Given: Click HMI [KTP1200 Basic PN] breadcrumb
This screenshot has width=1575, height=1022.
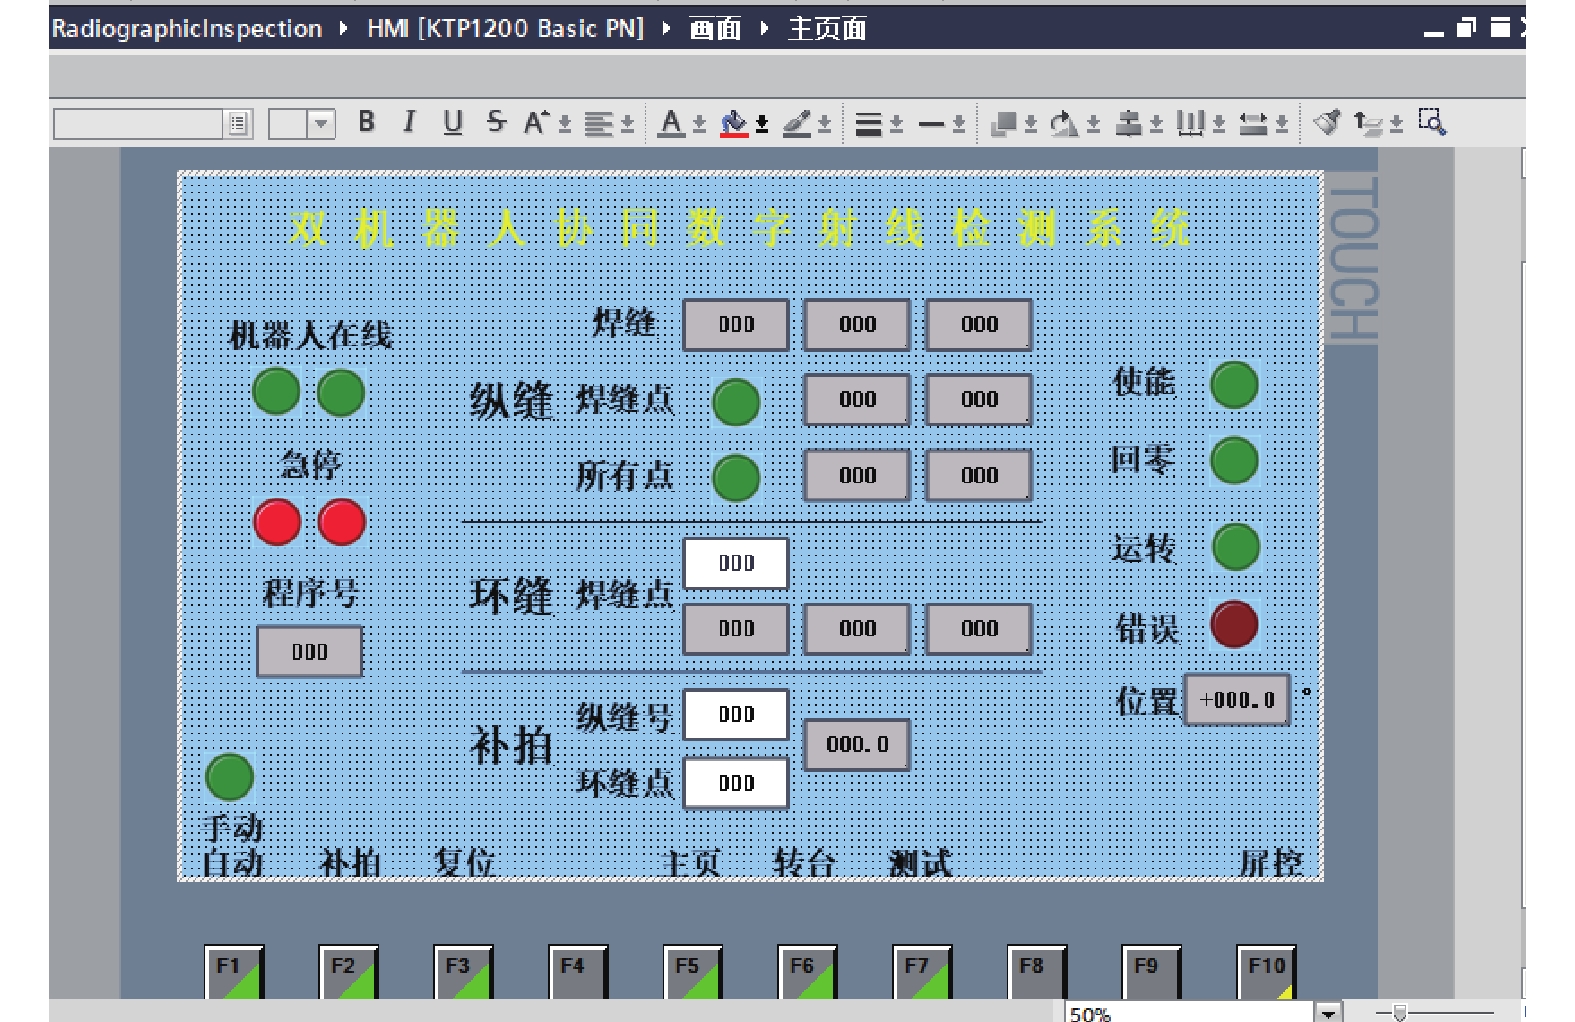Looking at the screenshot, I should pos(505,28).
